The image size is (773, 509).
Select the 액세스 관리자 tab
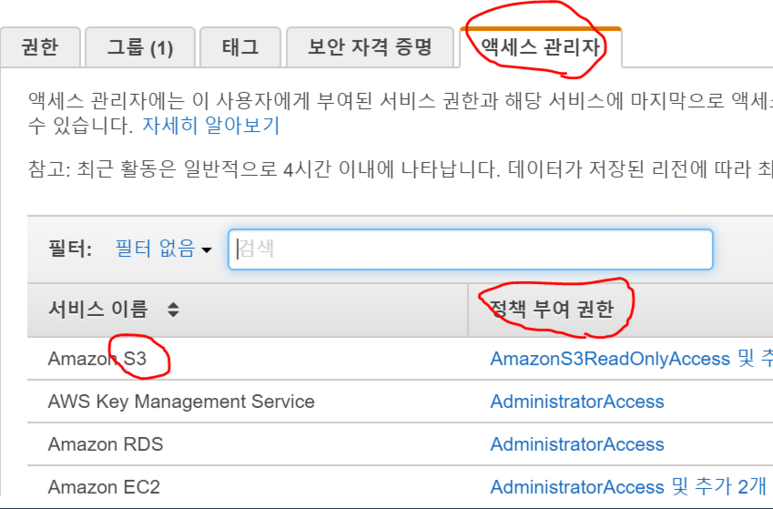[540, 47]
